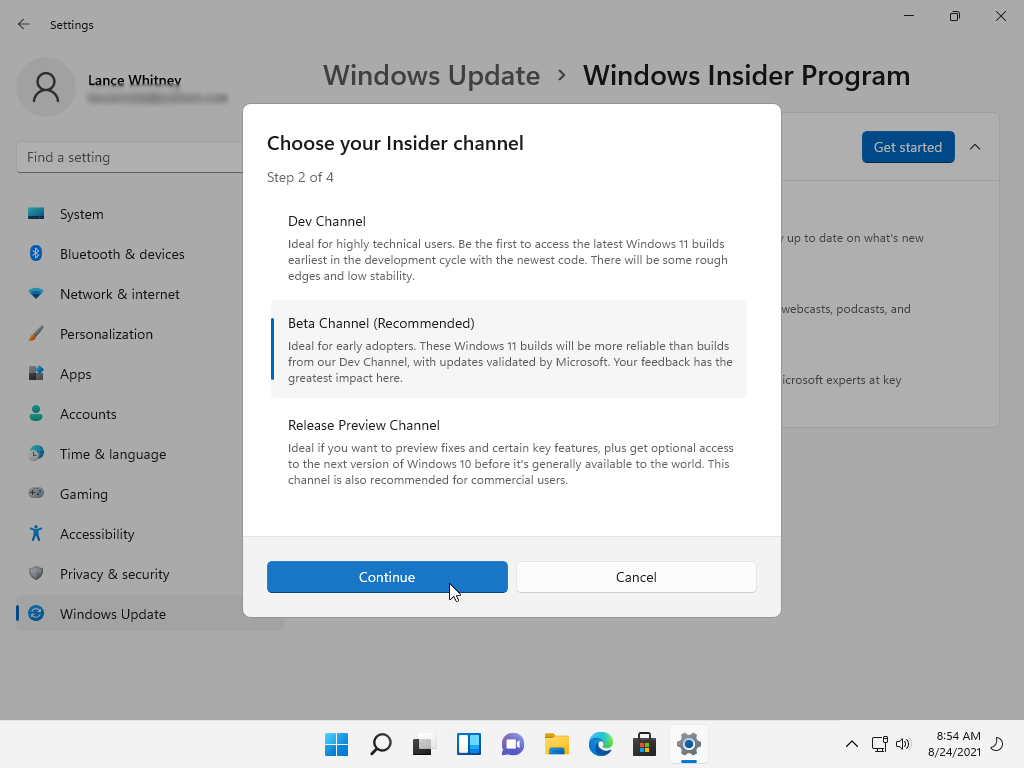Click the Accessibility figure icon
This screenshot has height=768, width=1024.
[36, 534]
